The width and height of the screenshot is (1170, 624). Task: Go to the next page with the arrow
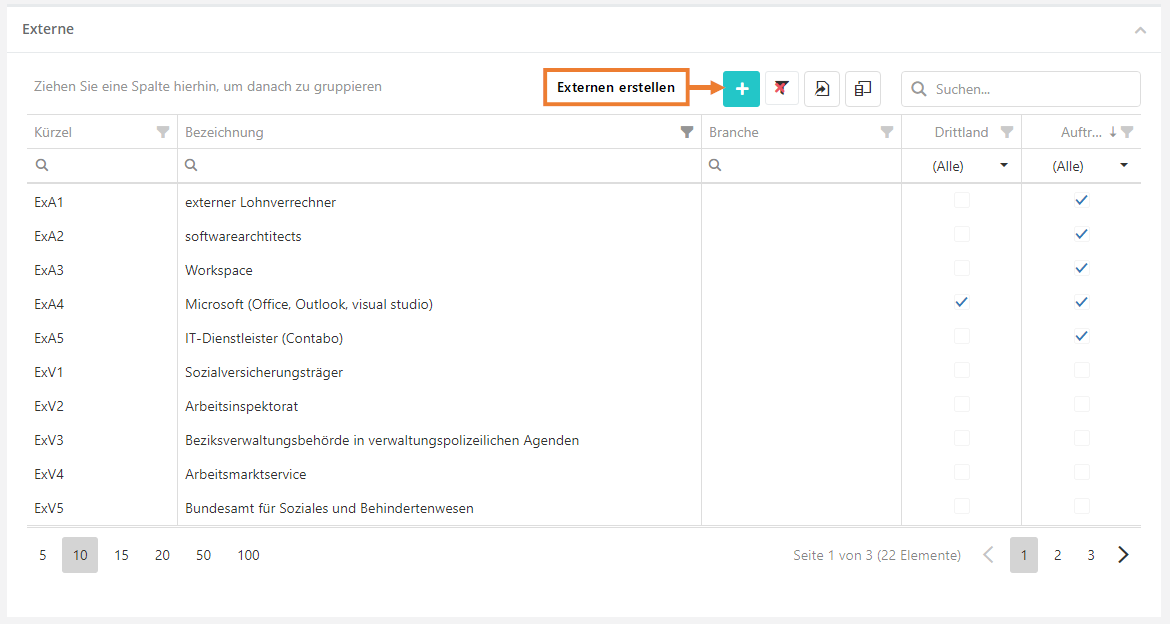point(1123,555)
